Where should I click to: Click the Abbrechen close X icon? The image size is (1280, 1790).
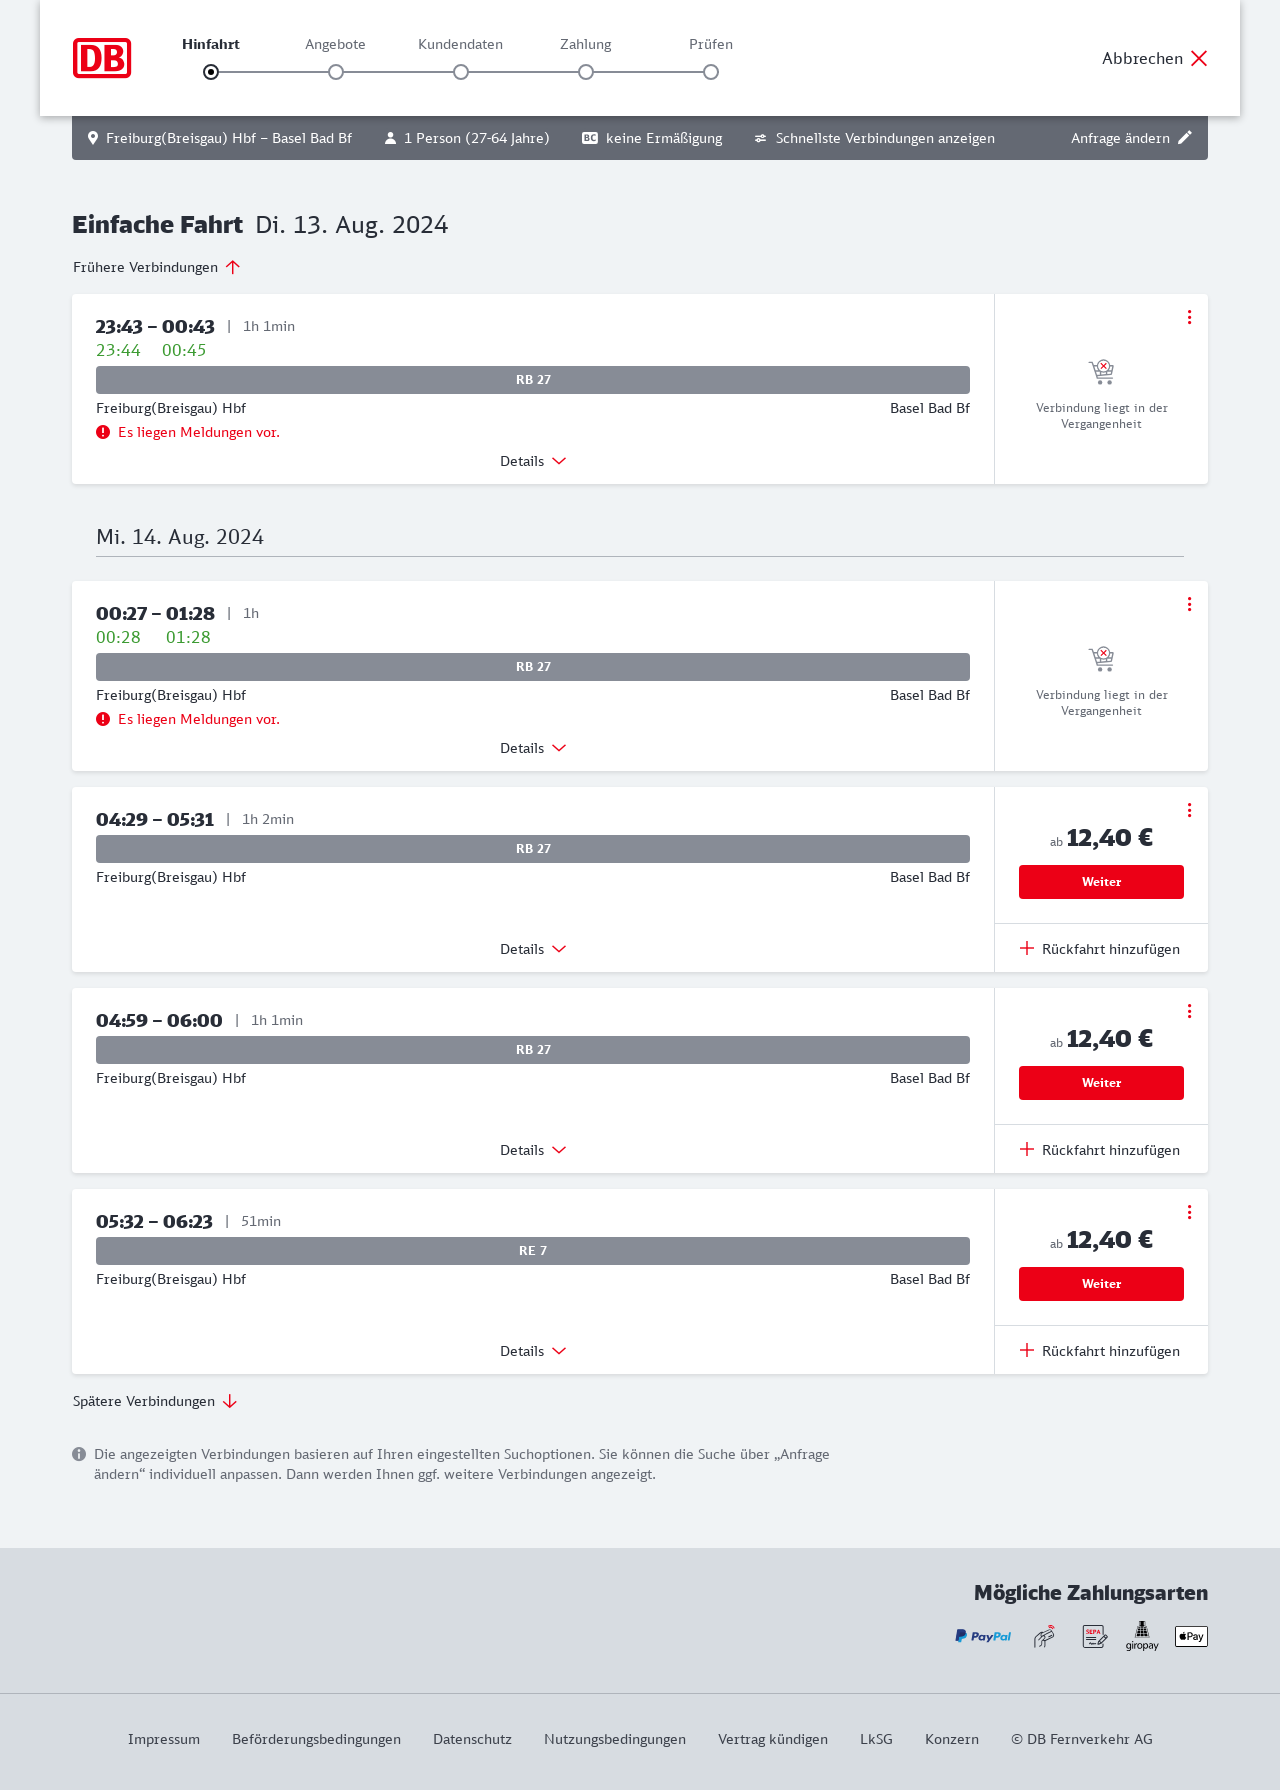[1199, 58]
